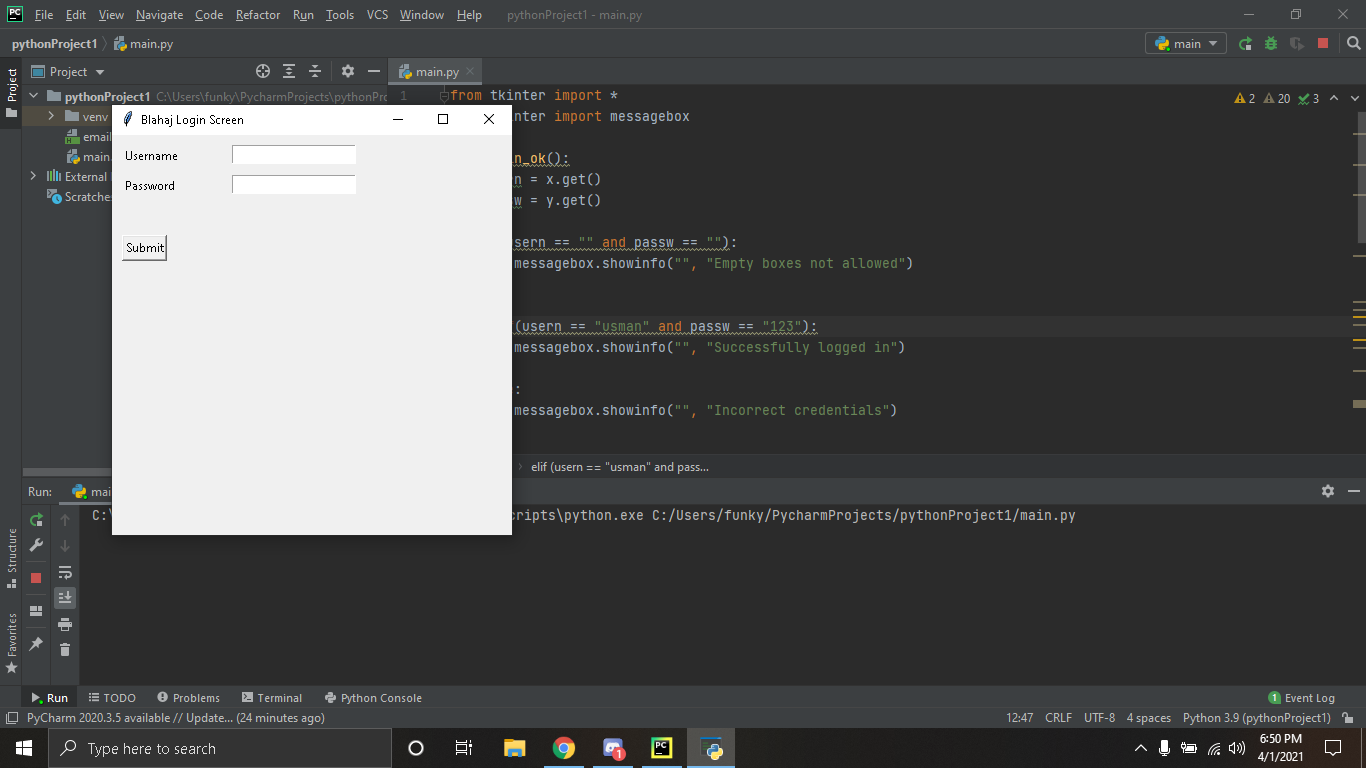Open Google Chrome from the taskbar
The width and height of the screenshot is (1366, 768).
tap(564, 748)
